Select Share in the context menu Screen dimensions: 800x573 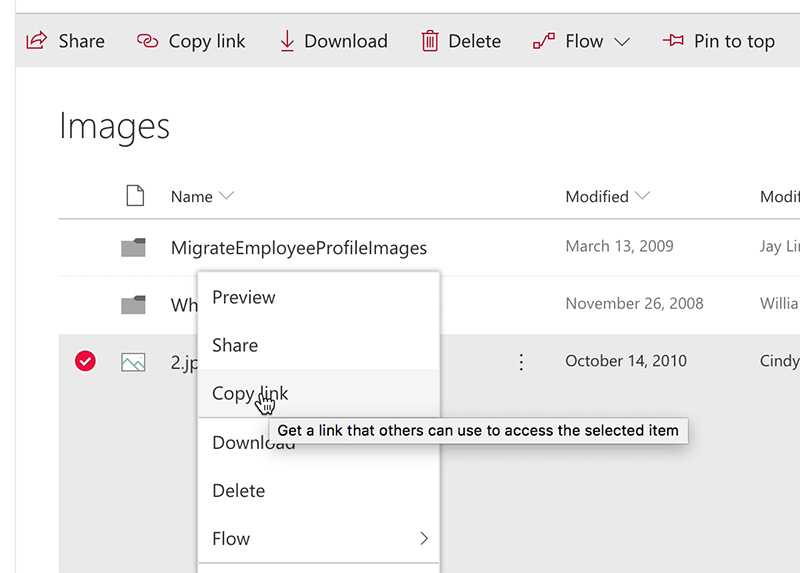coord(235,345)
